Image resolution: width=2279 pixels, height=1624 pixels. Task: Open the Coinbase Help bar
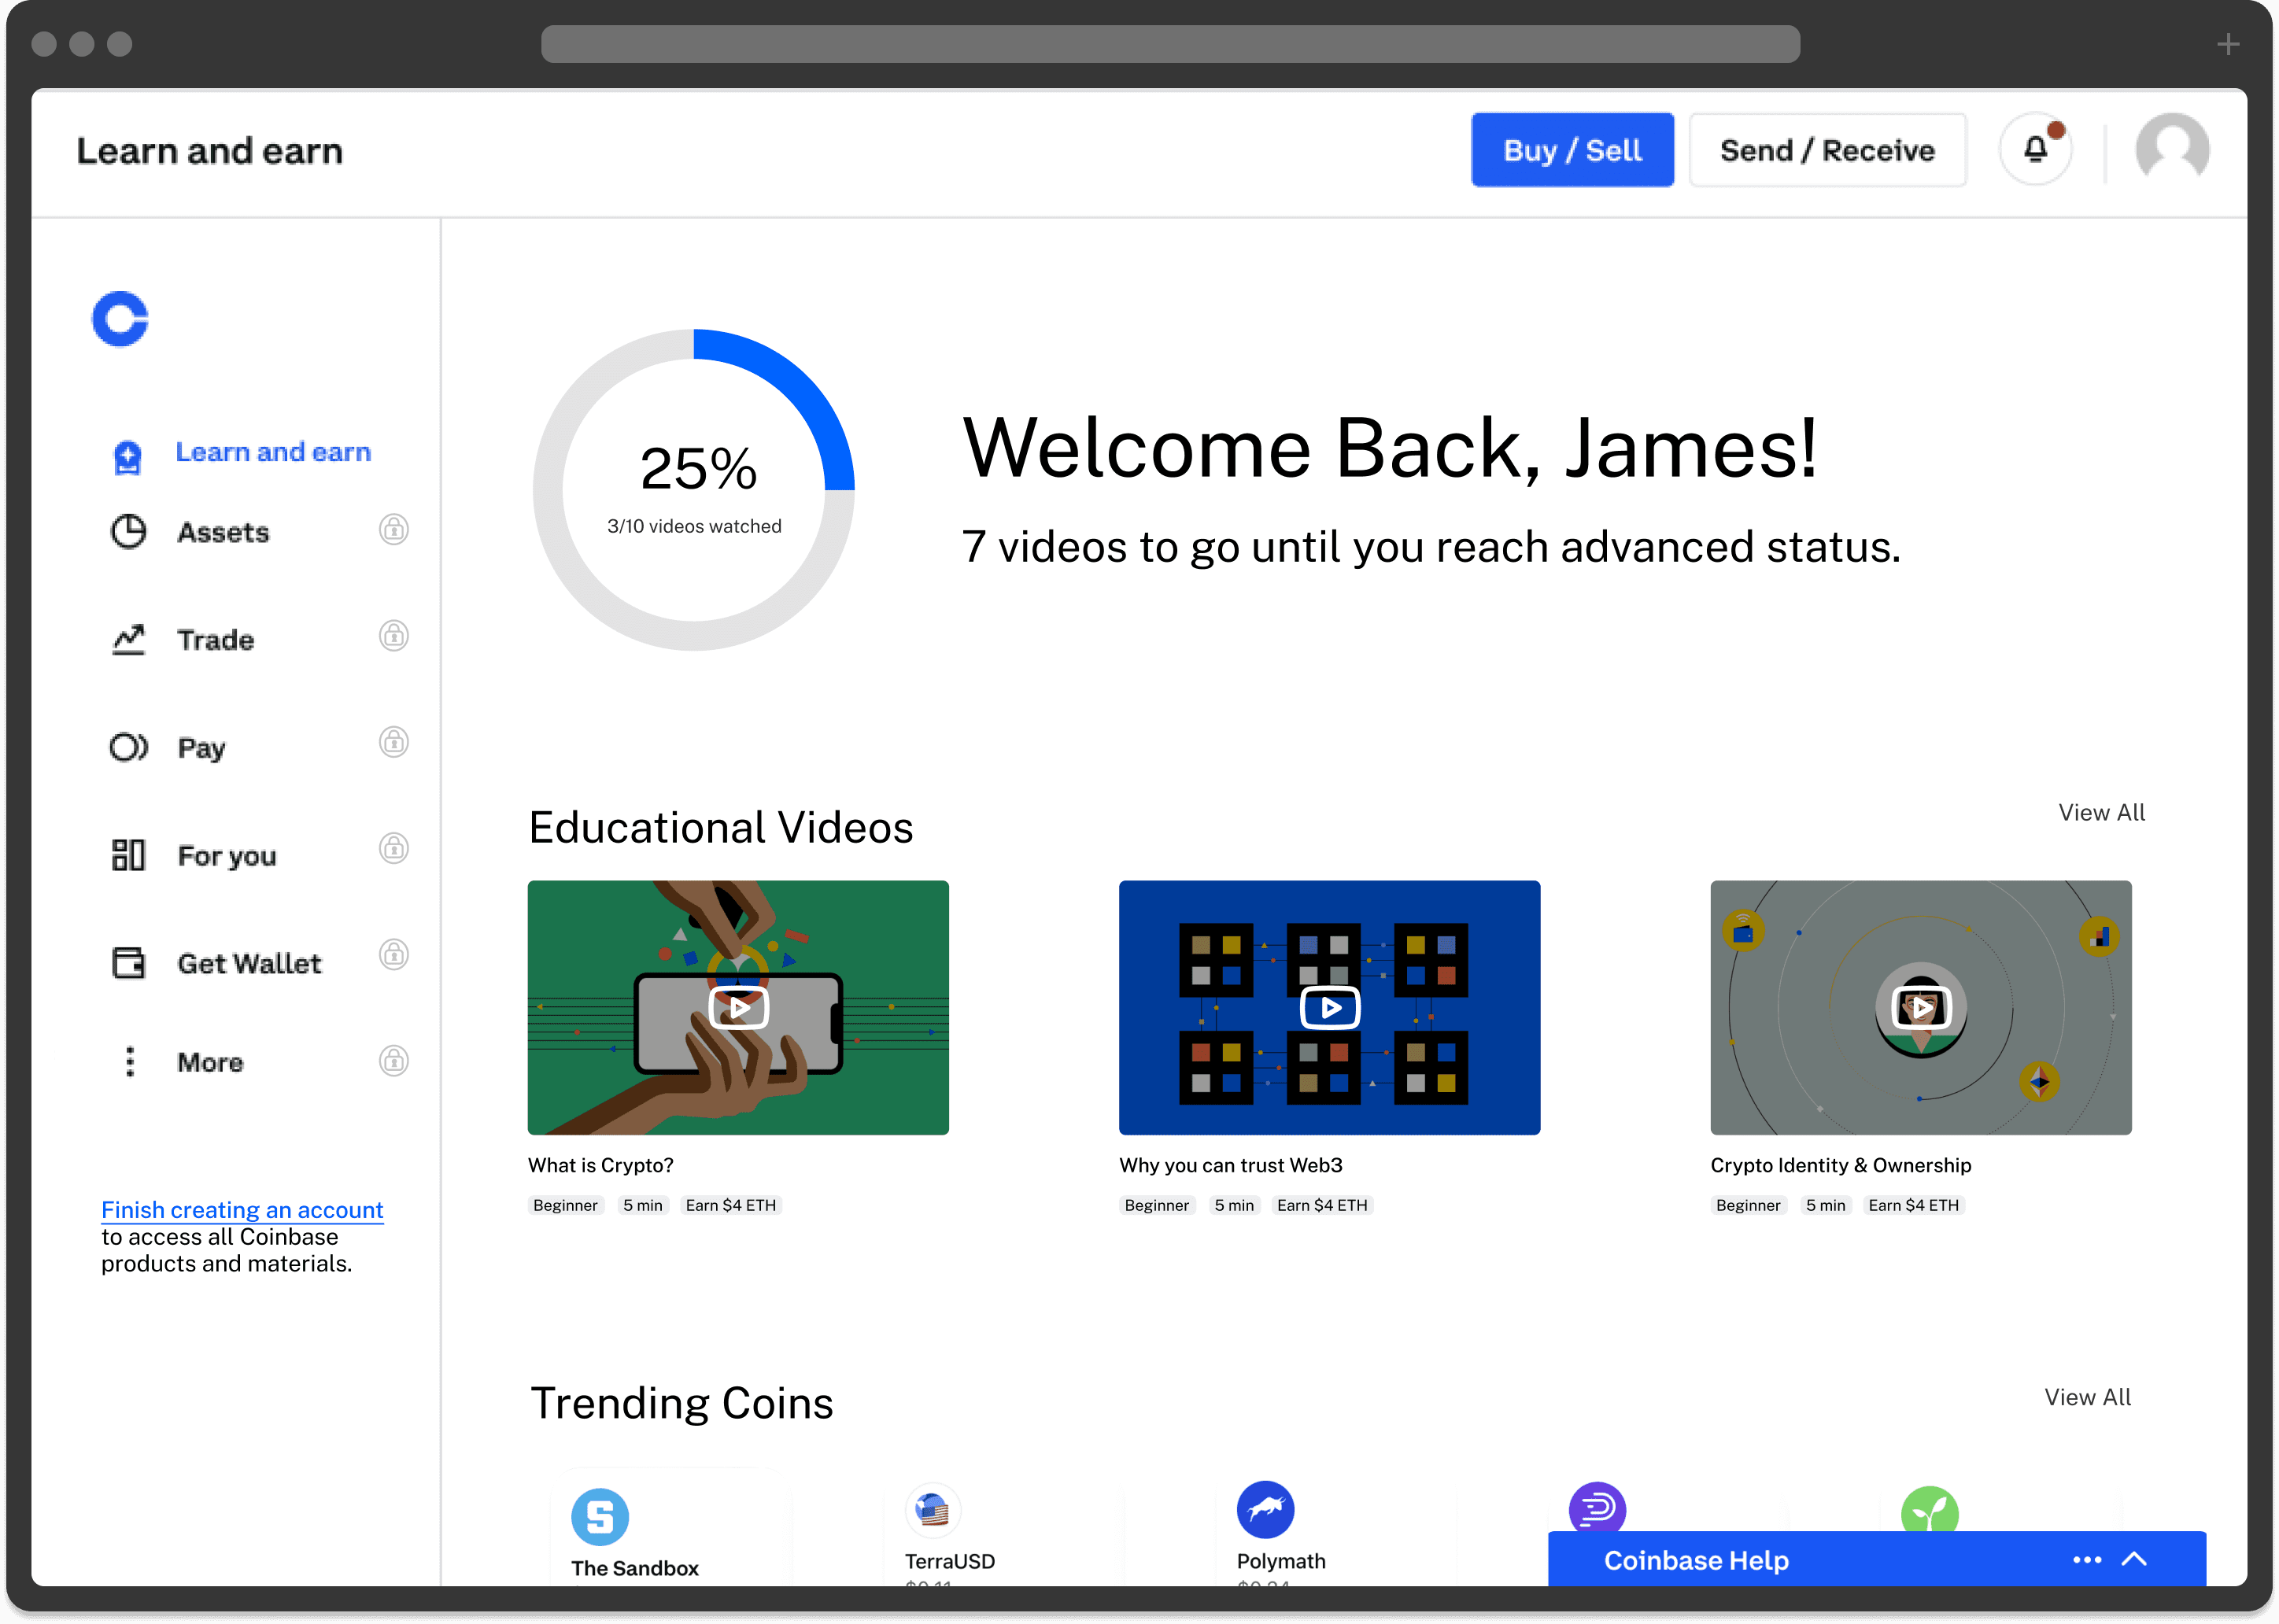(x=1876, y=1559)
